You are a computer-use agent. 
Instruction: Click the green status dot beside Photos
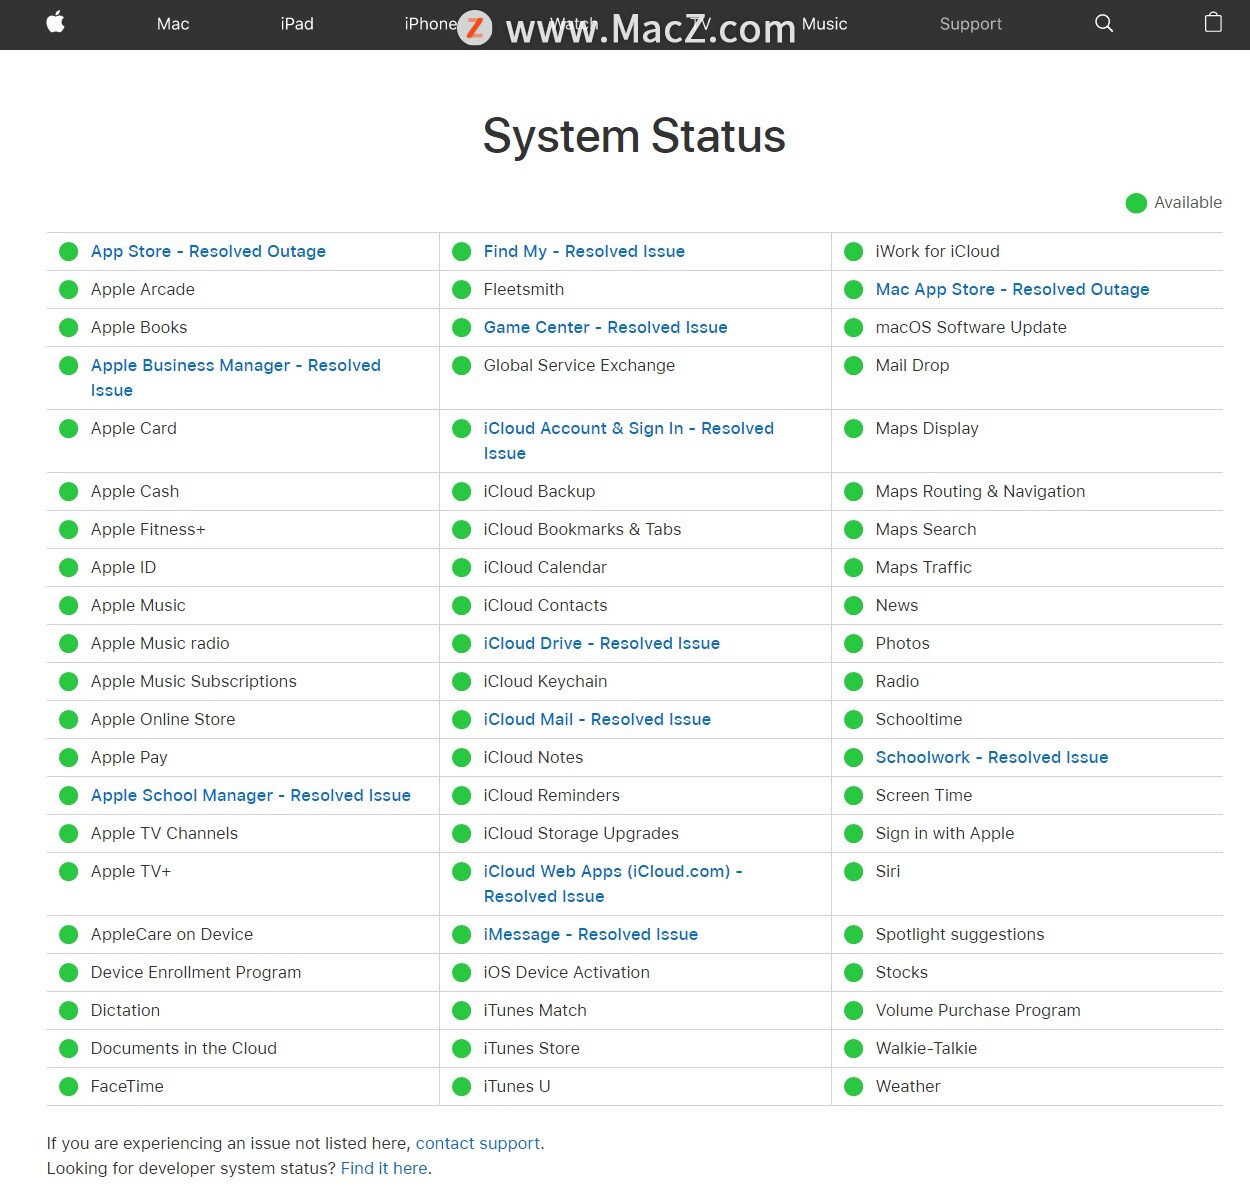[853, 644]
